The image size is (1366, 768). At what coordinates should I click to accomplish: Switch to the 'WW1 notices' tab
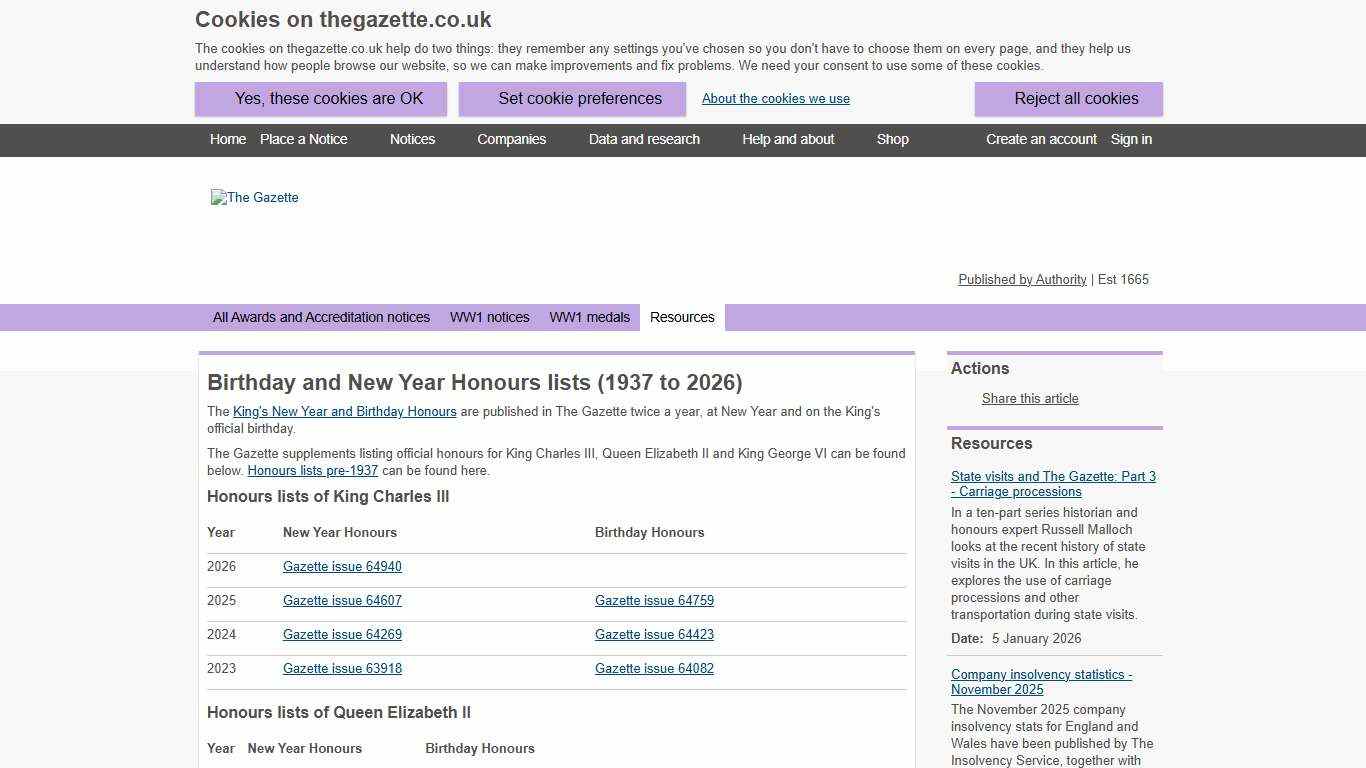(489, 317)
